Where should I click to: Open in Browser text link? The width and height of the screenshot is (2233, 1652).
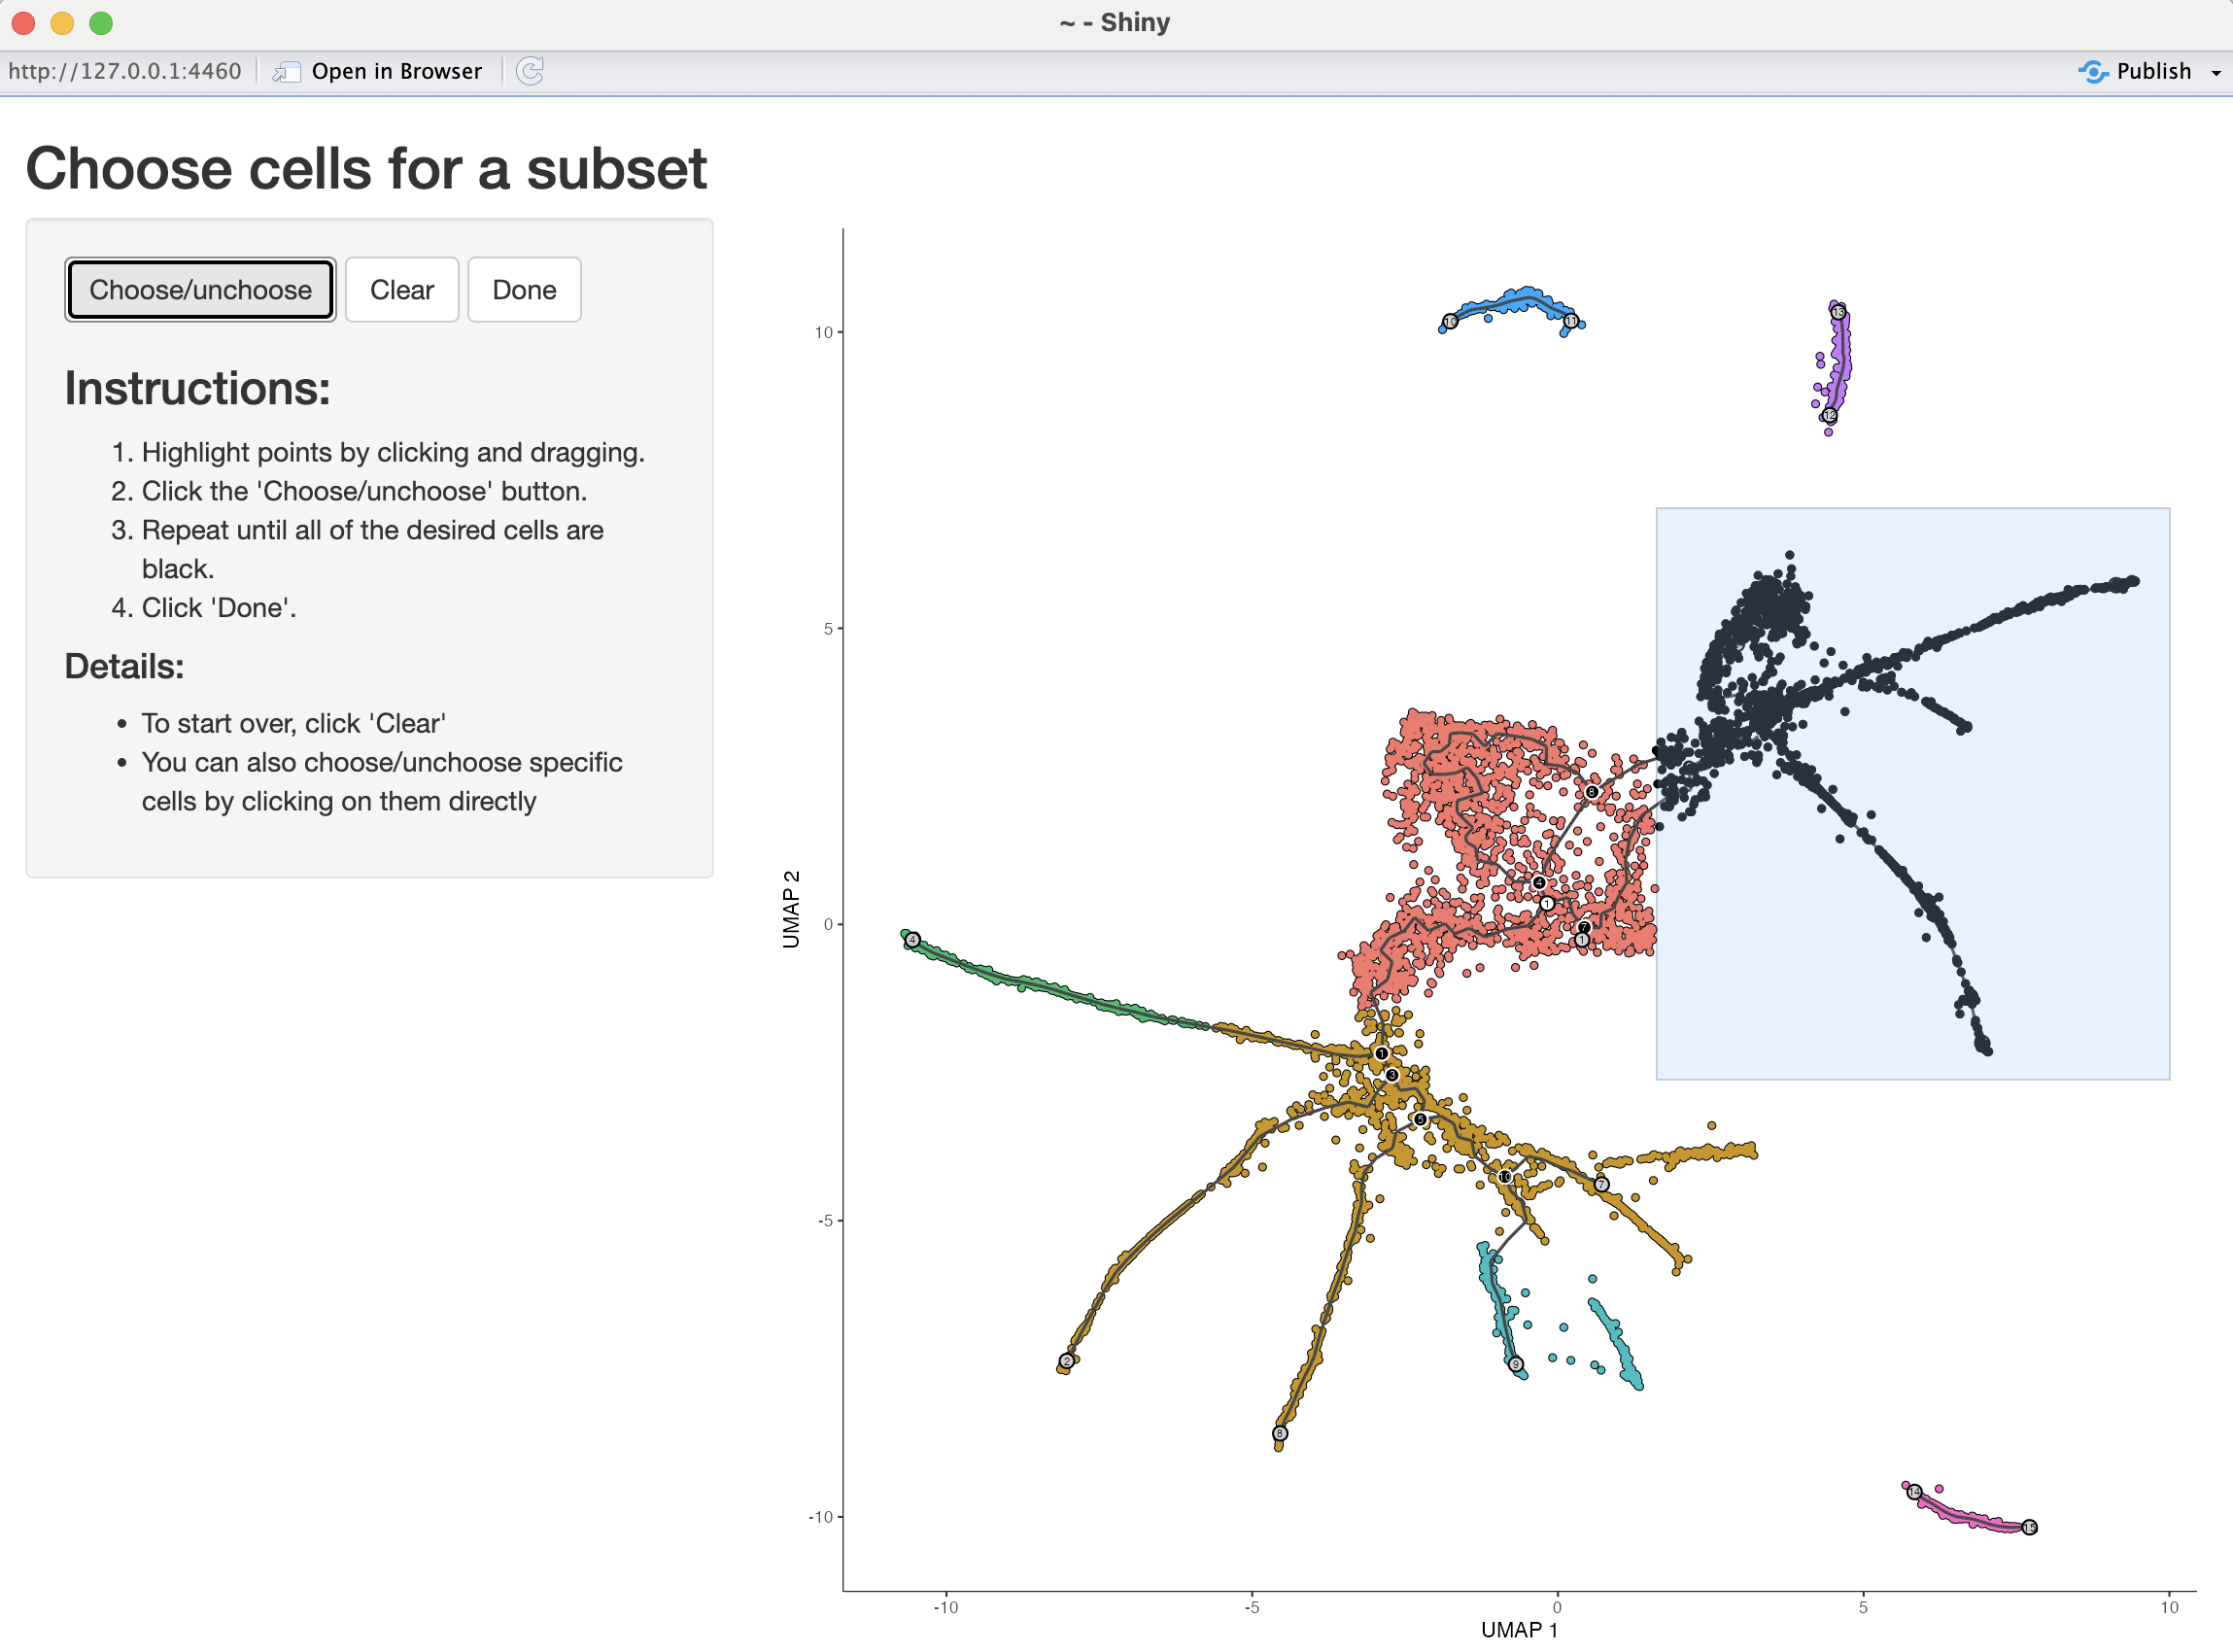(x=397, y=71)
